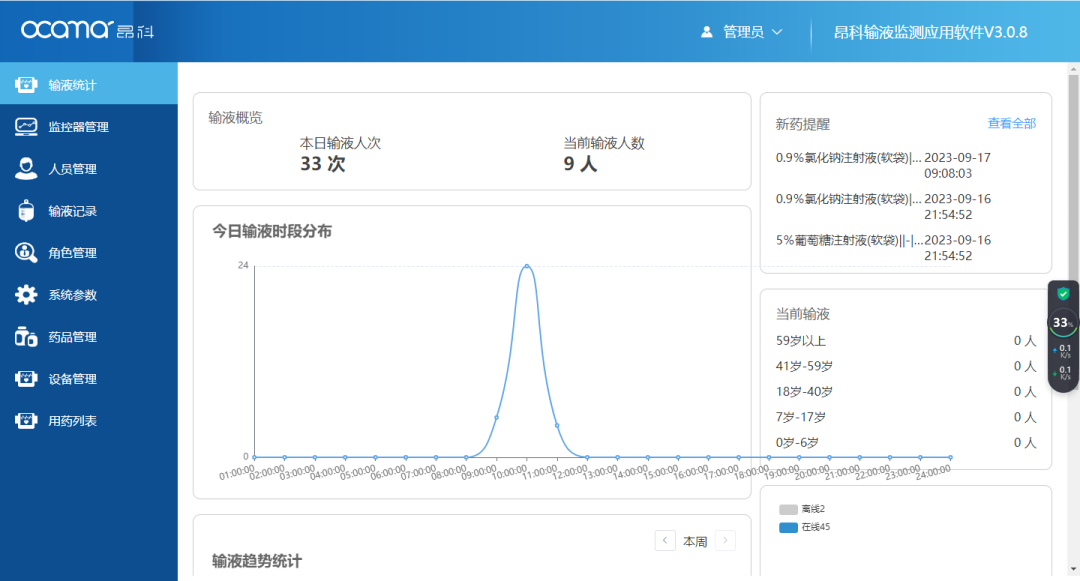Open 查看全部 to view all reminders
The image size is (1080, 581).
click(1011, 122)
